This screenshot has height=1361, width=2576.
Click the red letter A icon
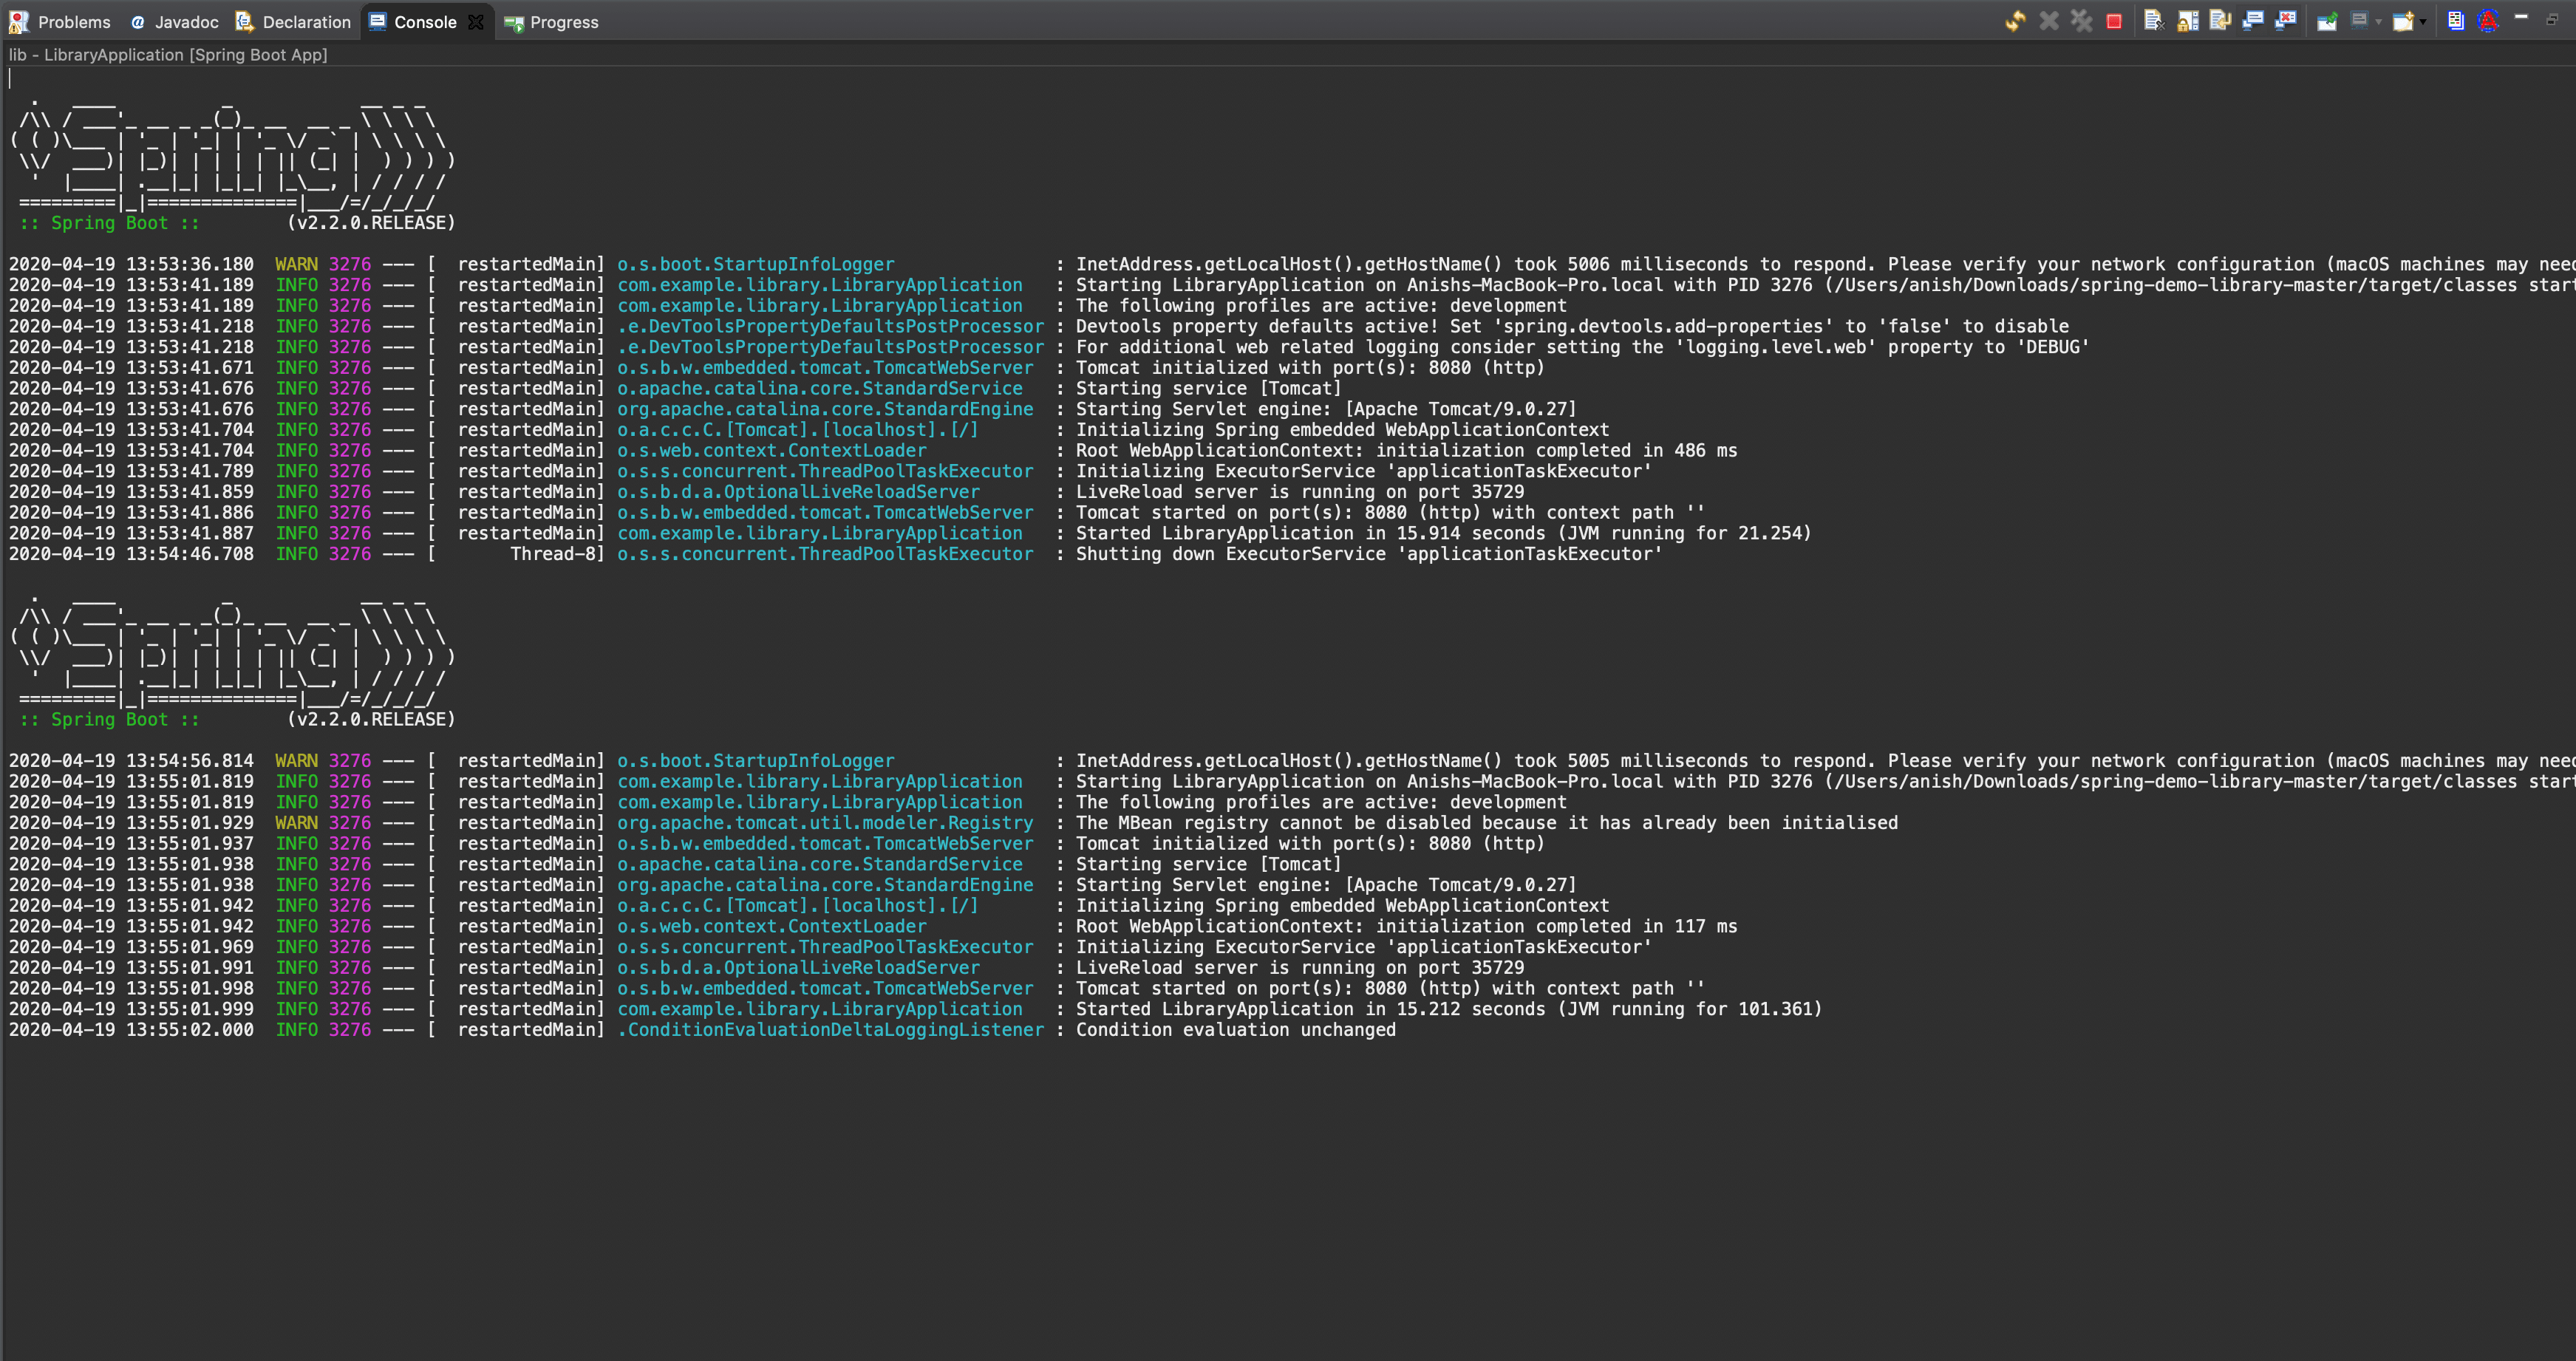click(x=2488, y=21)
